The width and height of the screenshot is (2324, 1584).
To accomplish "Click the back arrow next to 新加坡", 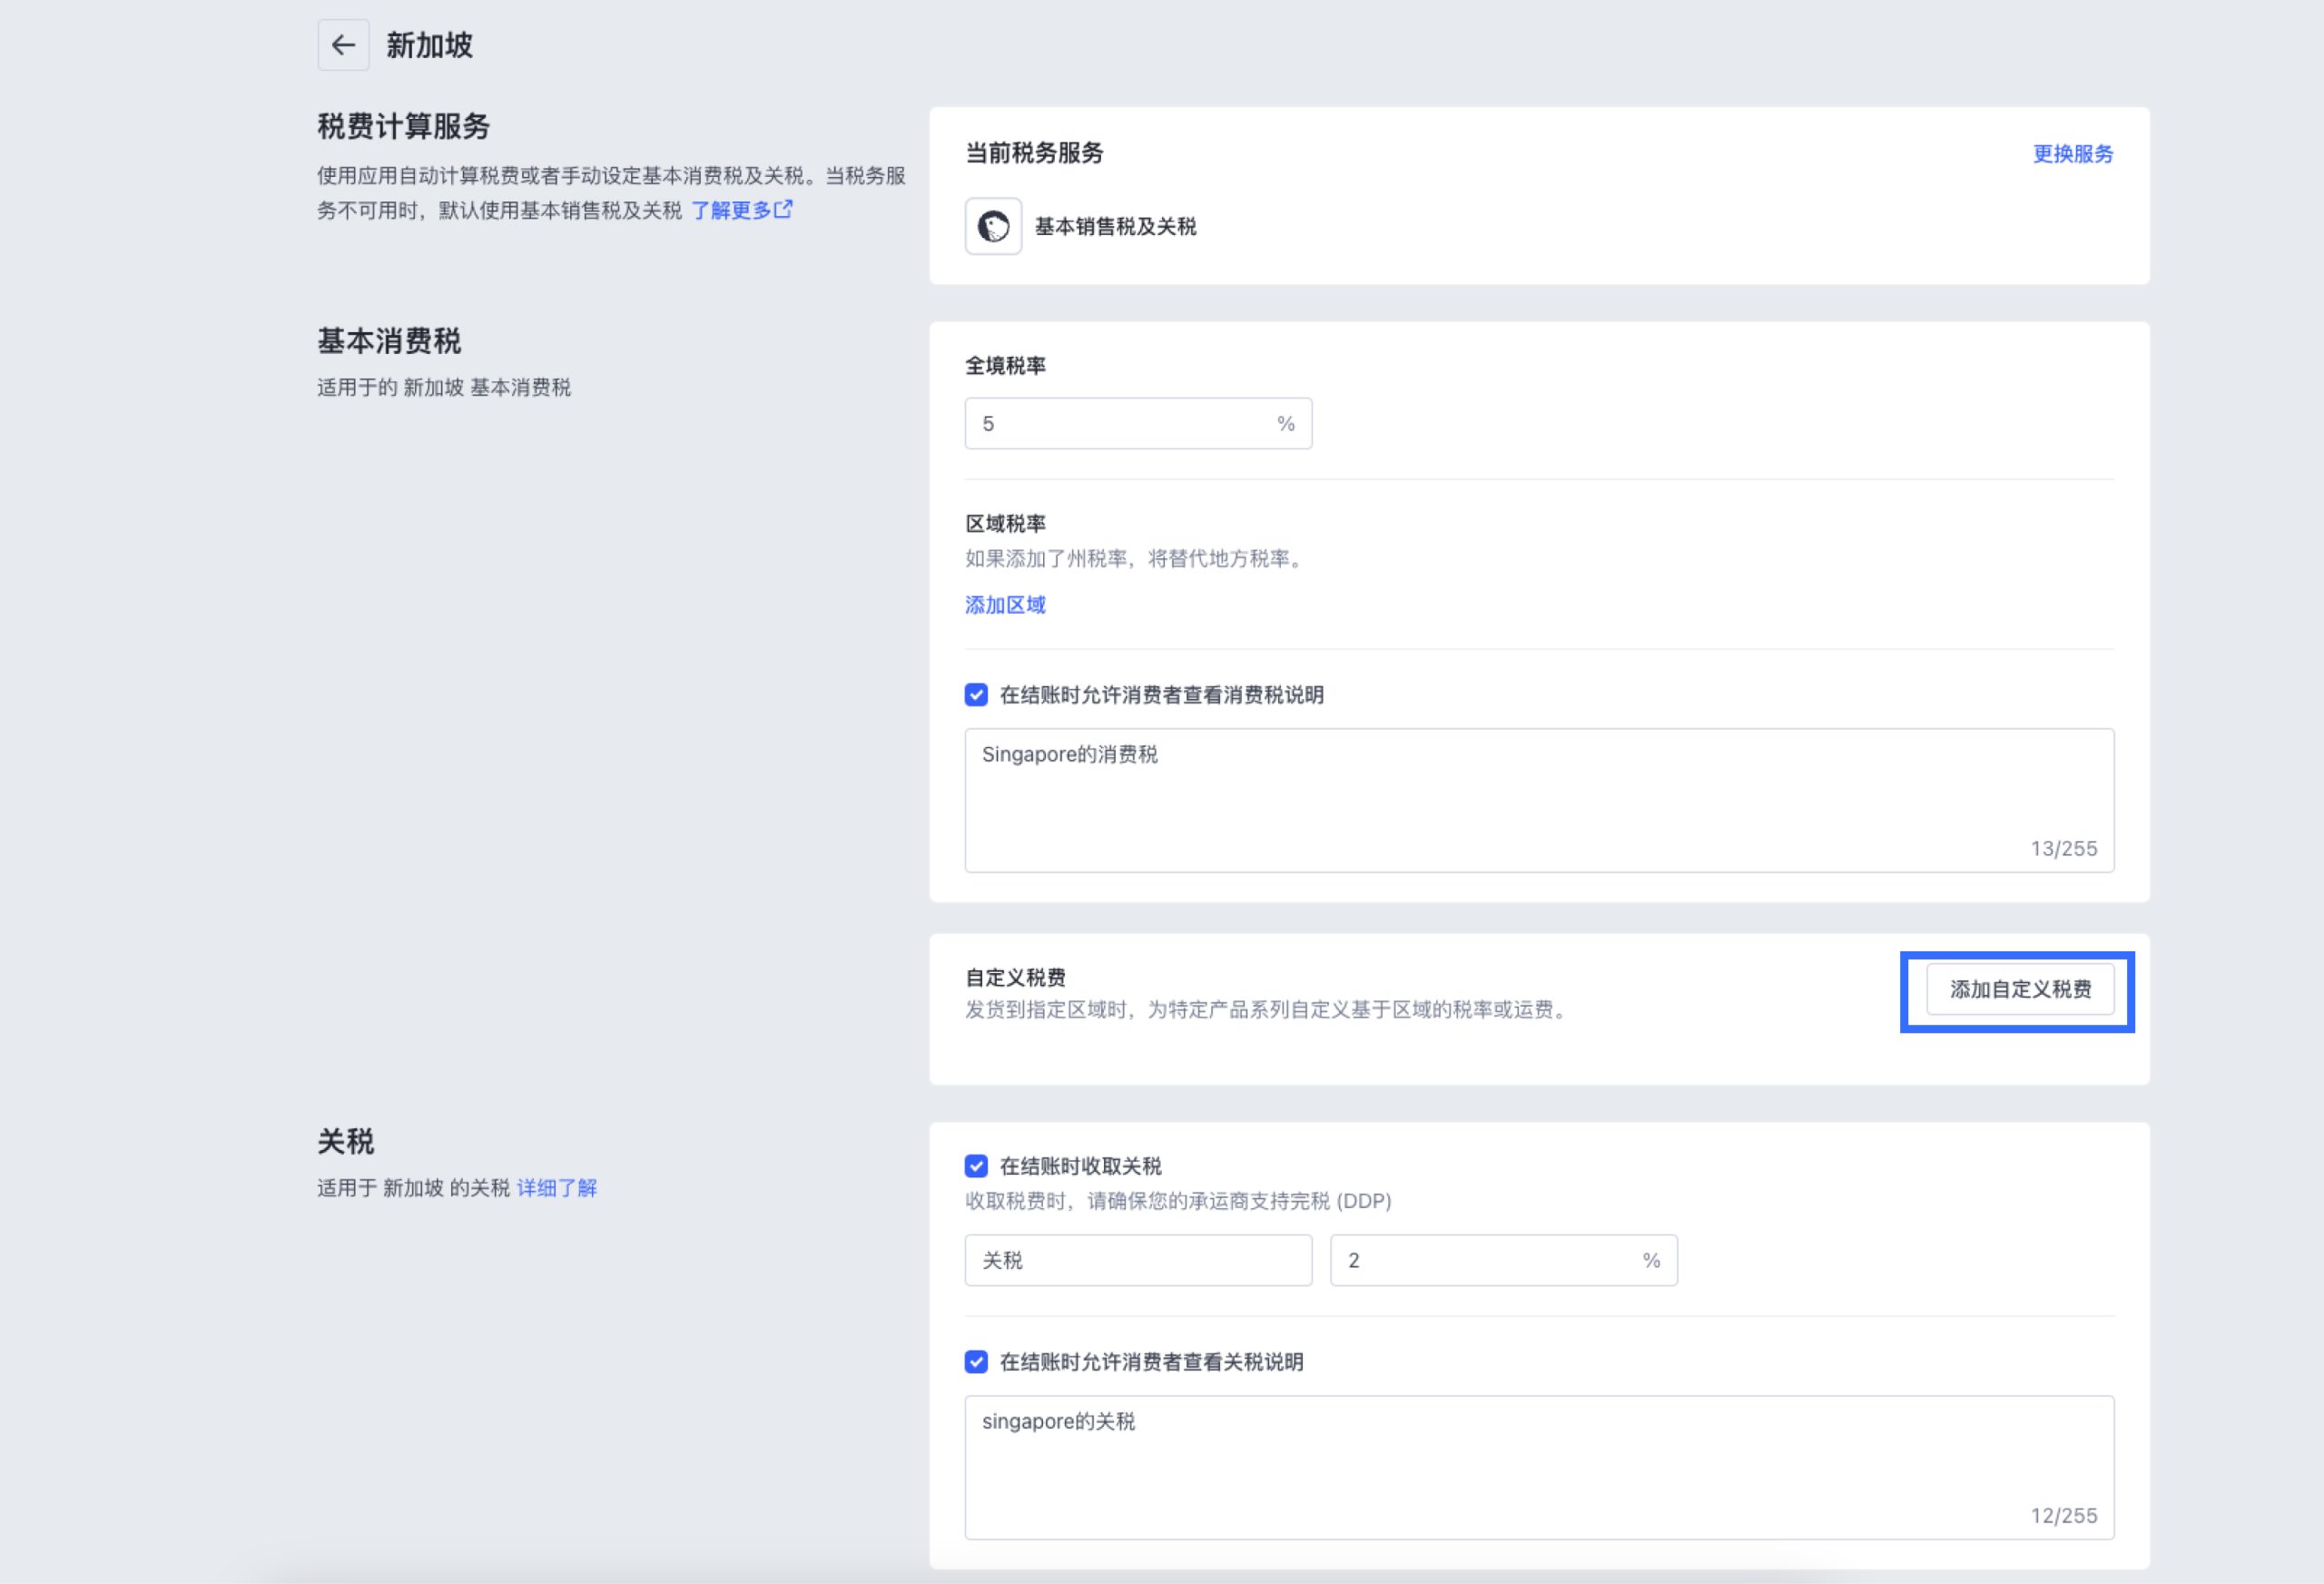I will tap(343, 45).
